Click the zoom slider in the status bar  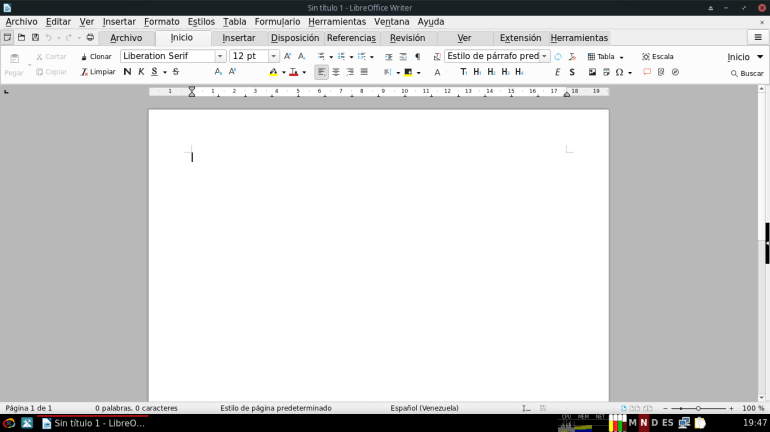point(698,408)
